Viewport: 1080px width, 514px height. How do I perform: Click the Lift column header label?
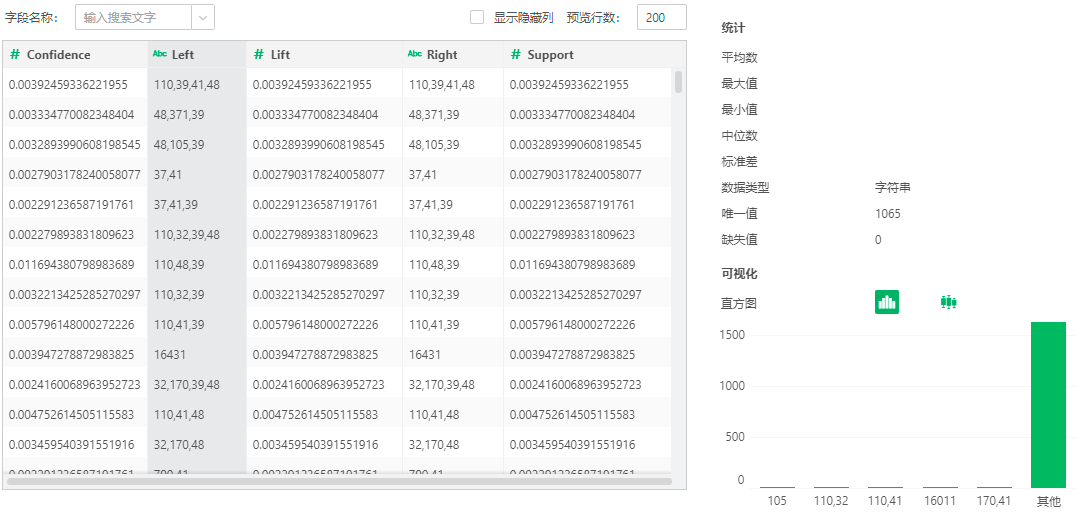point(280,55)
